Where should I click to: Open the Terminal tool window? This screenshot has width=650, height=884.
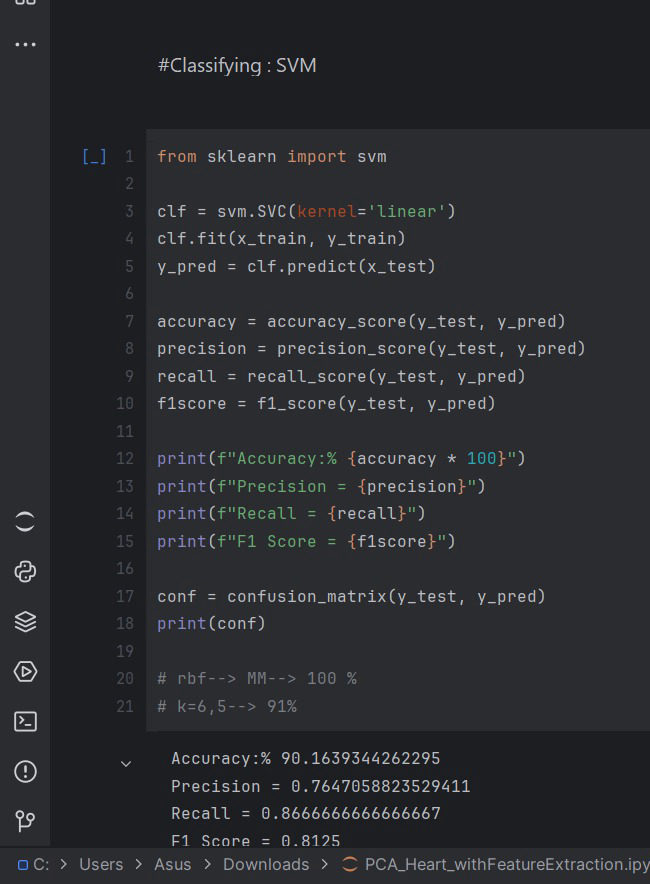[25, 722]
